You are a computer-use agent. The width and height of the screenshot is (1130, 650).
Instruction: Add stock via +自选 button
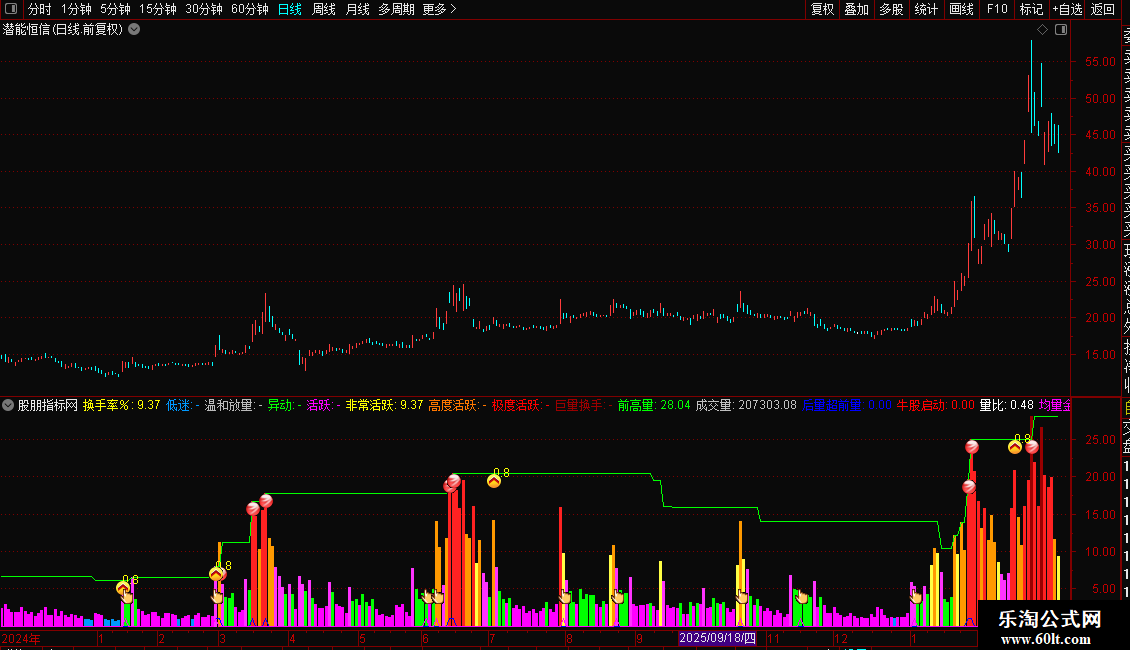(1067, 9)
